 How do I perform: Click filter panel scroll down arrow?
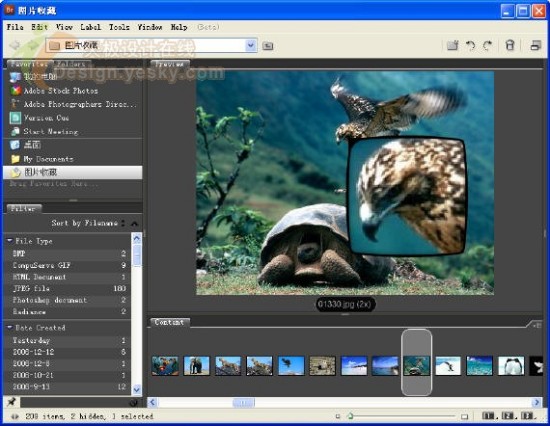[137, 389]
